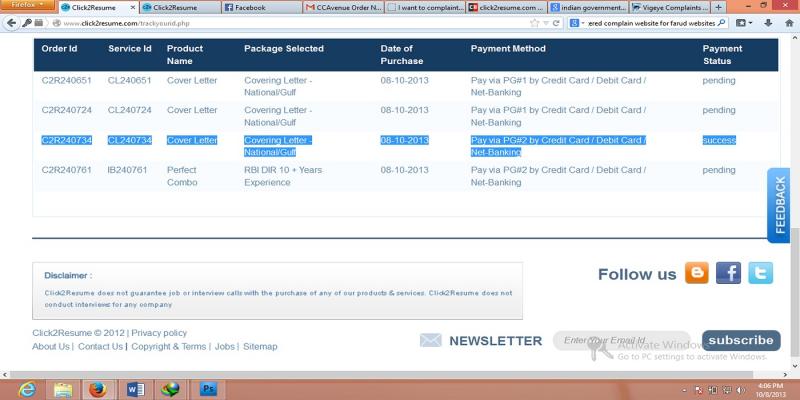Reload the page with refresh icon

(x=556, y=23)
